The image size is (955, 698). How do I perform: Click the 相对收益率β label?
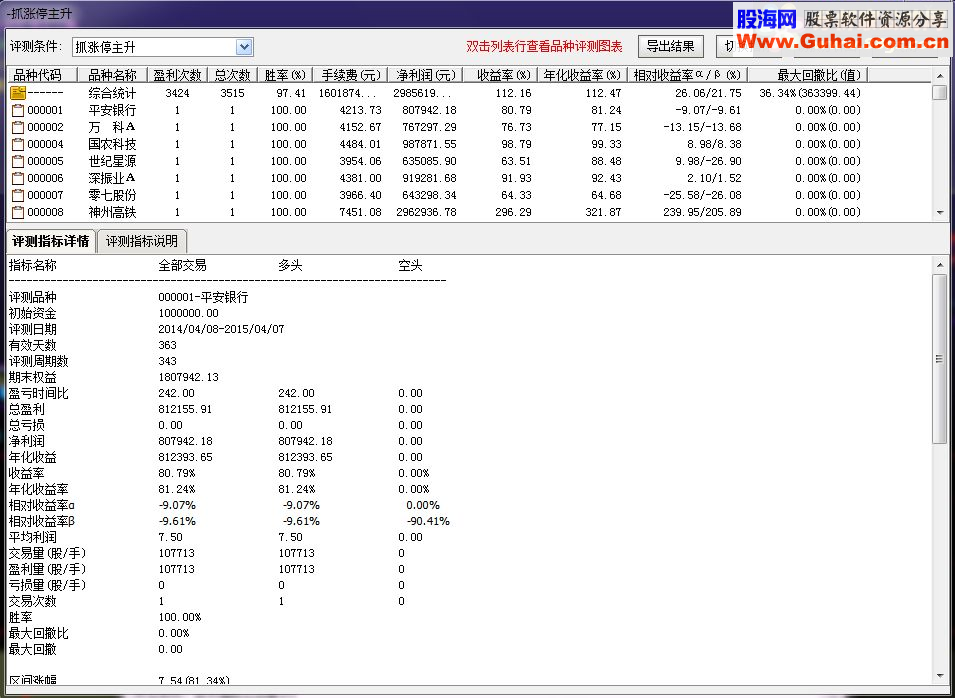41,521
